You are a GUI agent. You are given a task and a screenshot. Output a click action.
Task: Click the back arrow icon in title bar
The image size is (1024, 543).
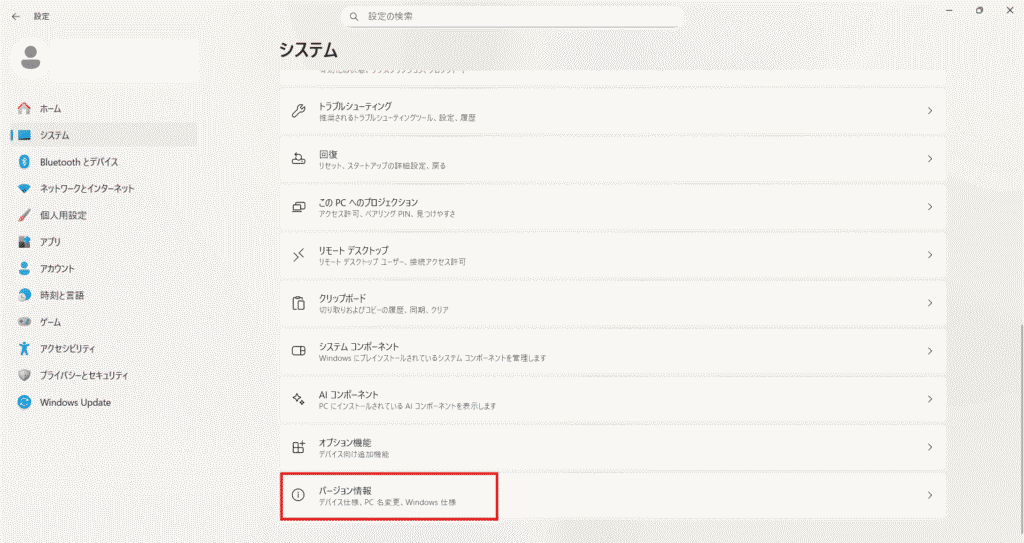[x=16, y=16]
